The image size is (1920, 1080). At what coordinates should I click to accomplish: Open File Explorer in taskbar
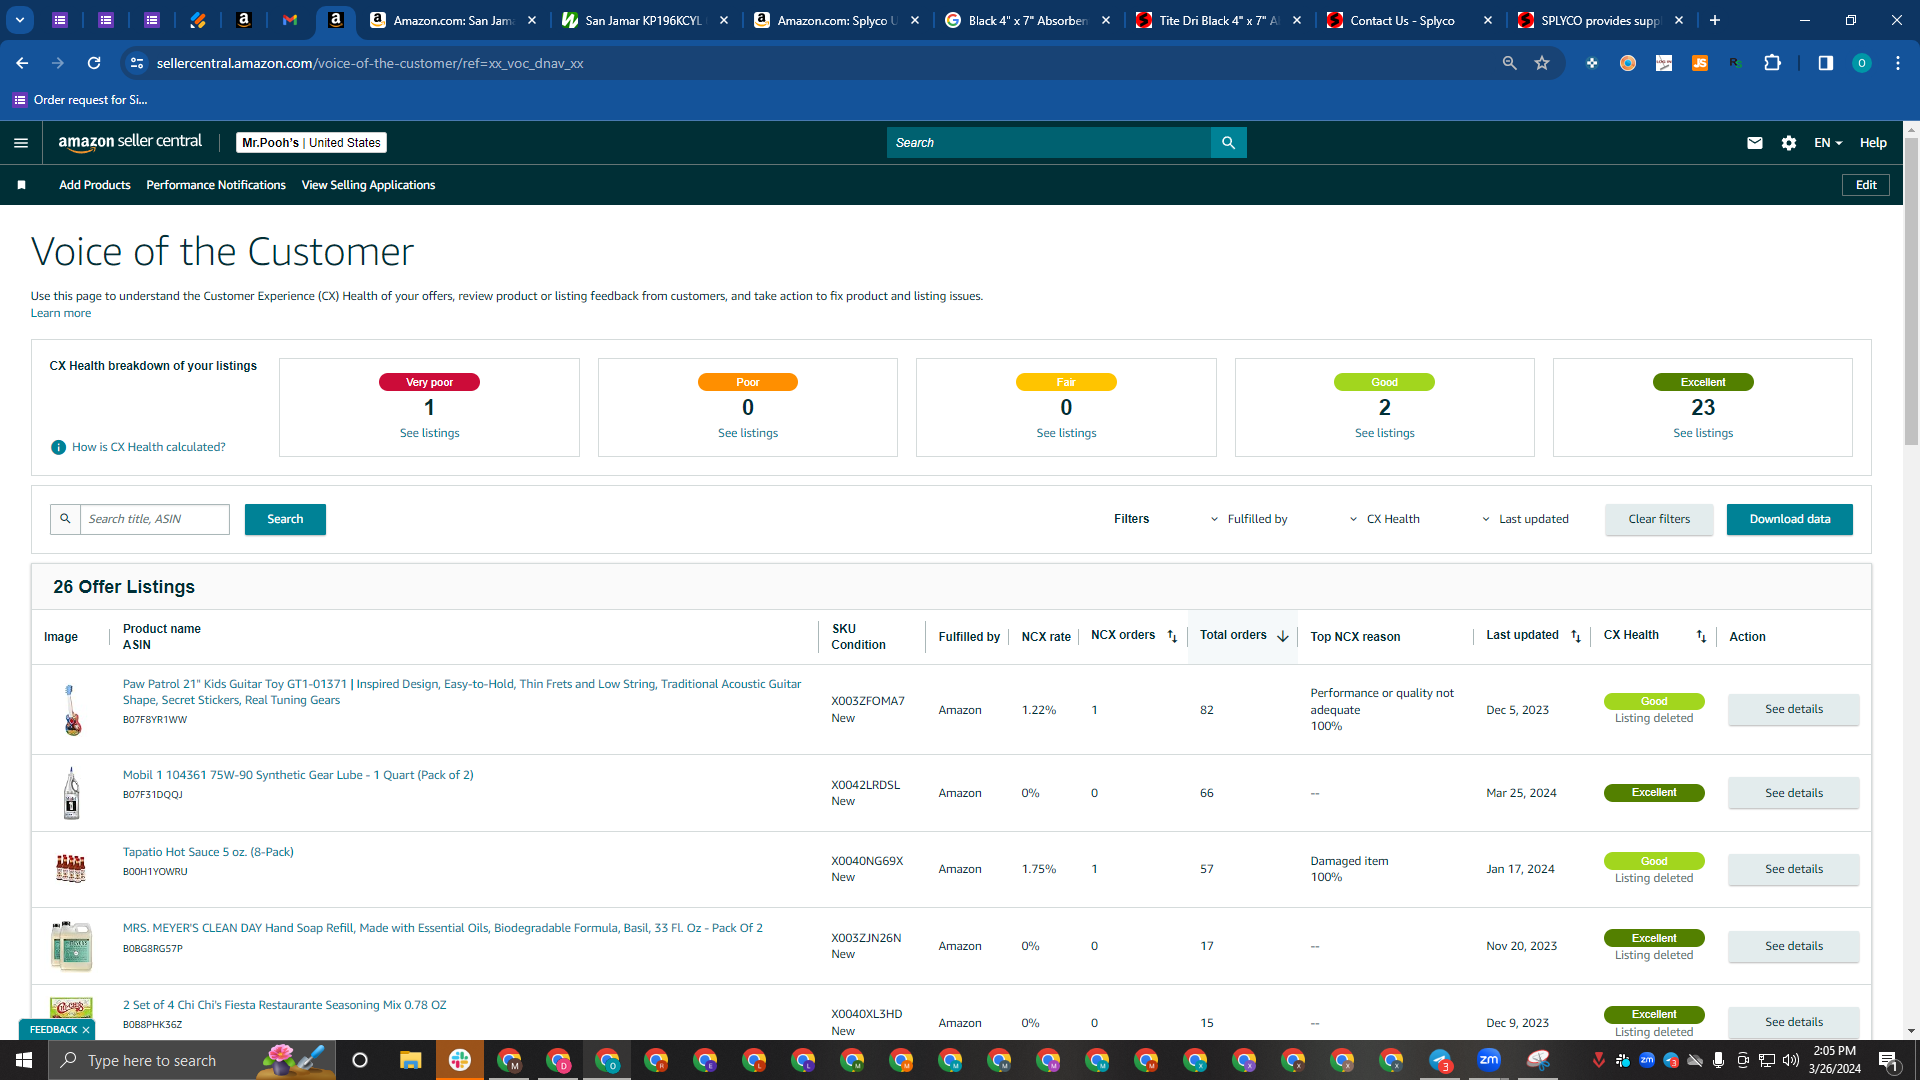410,1060
